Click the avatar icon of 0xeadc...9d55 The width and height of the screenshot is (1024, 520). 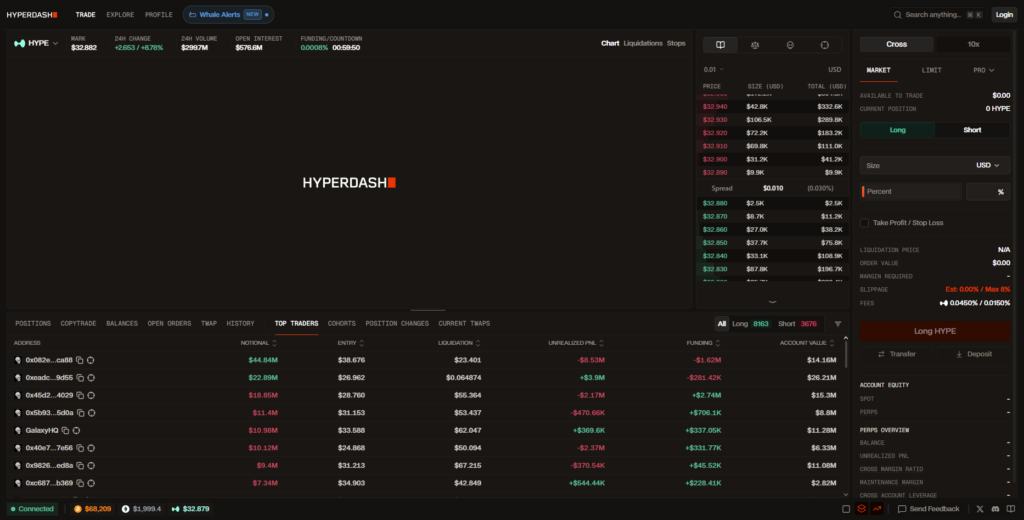(18, 378)
